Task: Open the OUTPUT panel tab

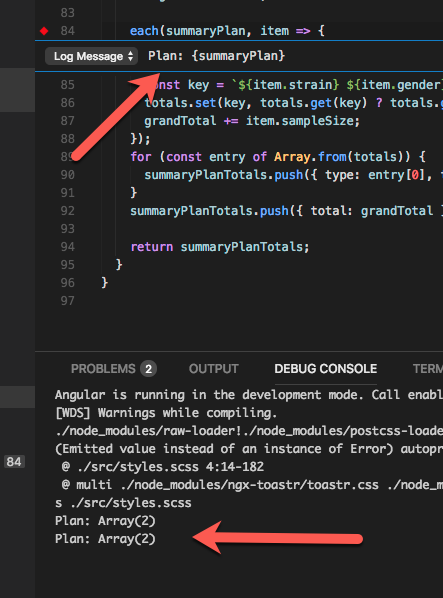Action: click(x=213, y=369)
